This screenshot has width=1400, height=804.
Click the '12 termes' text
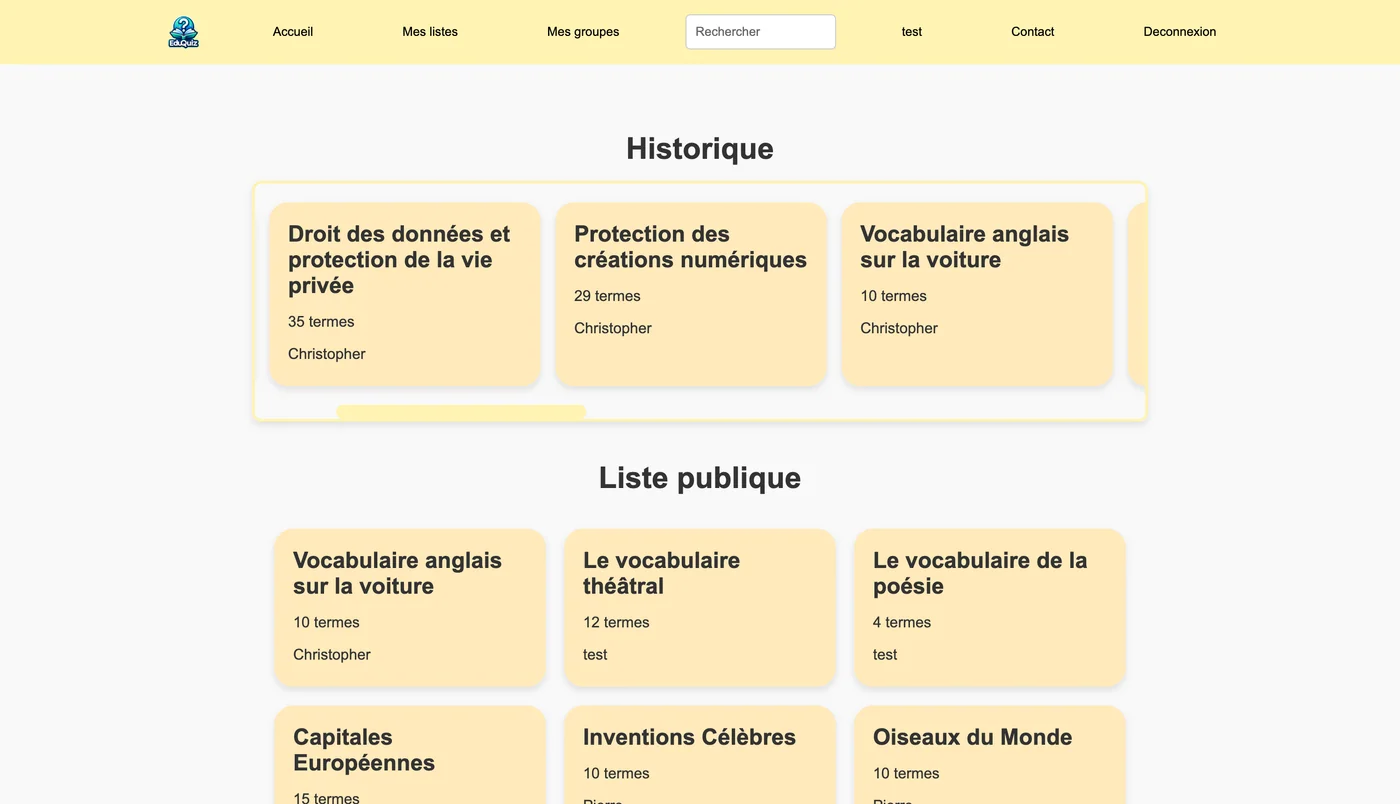coord(616,622)
